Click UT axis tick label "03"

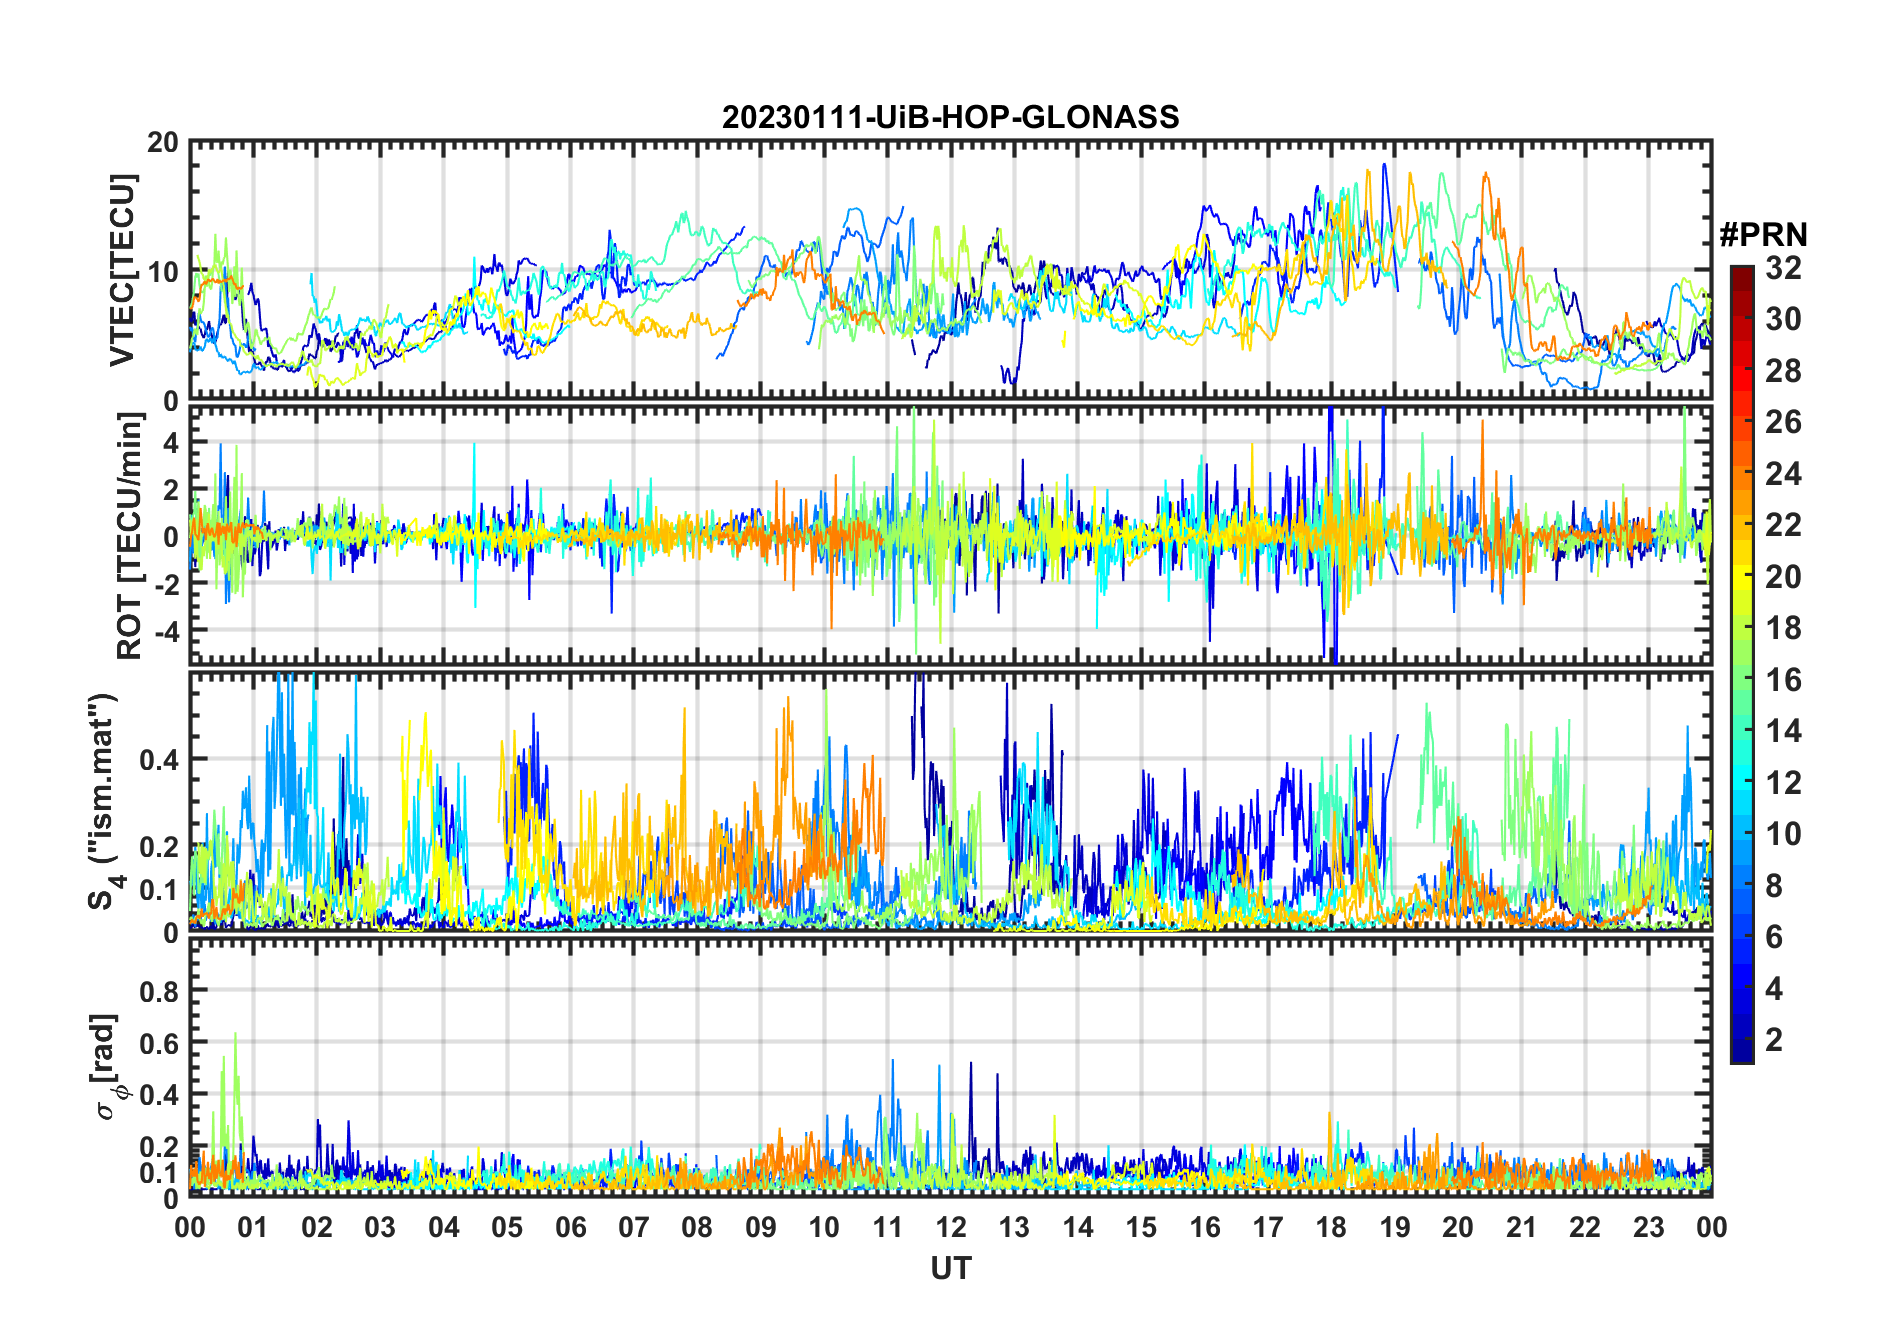click(x=380, y=1227)
